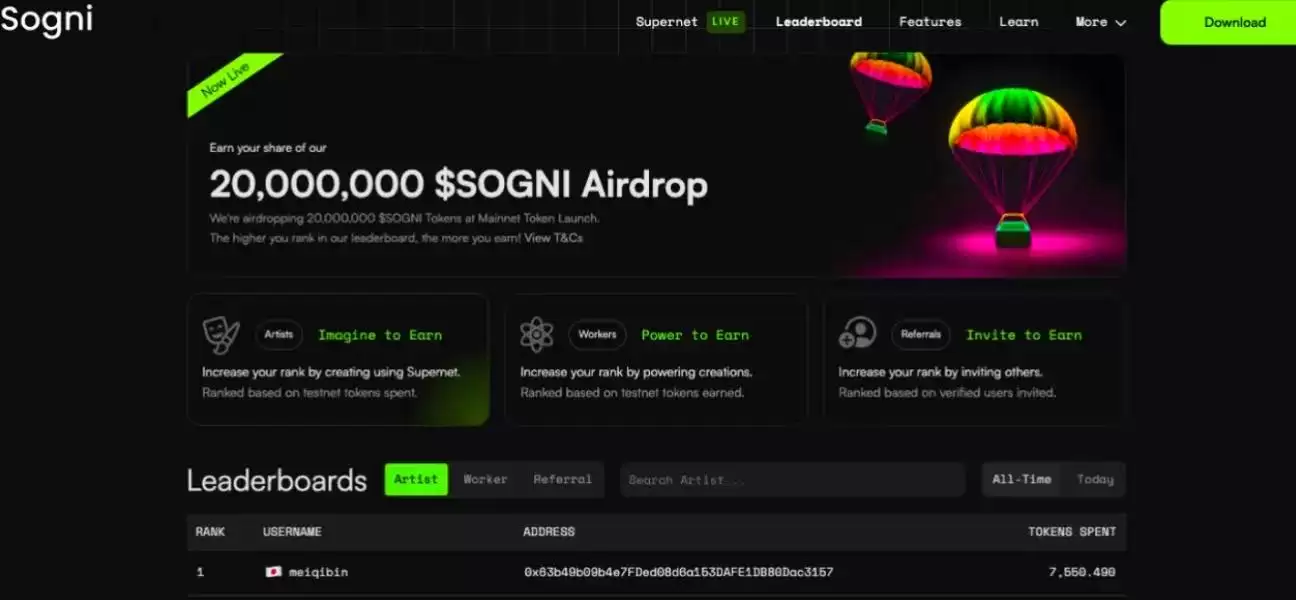Show Today's leaderboard rankings
Viewport: 1296px width, 600px height.
point(1095,480)
